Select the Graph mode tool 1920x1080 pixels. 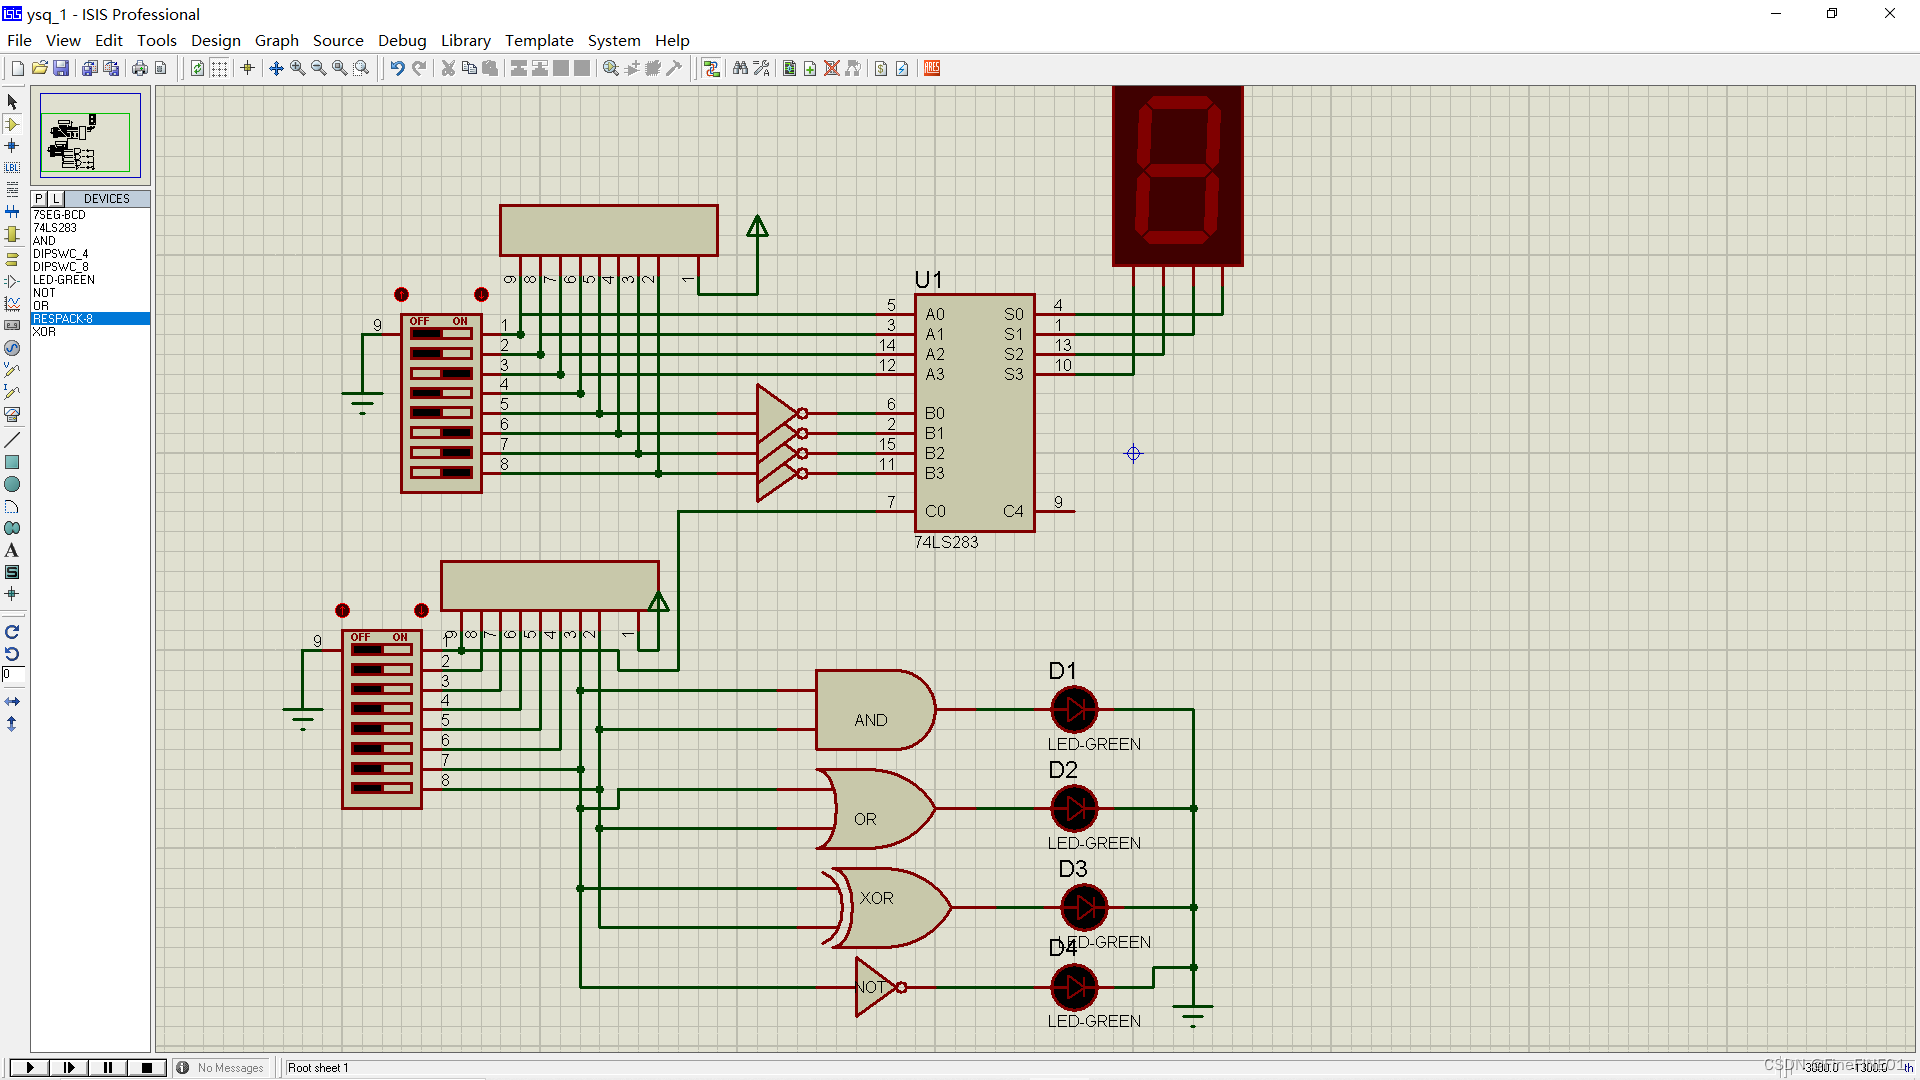coord(12,303)
